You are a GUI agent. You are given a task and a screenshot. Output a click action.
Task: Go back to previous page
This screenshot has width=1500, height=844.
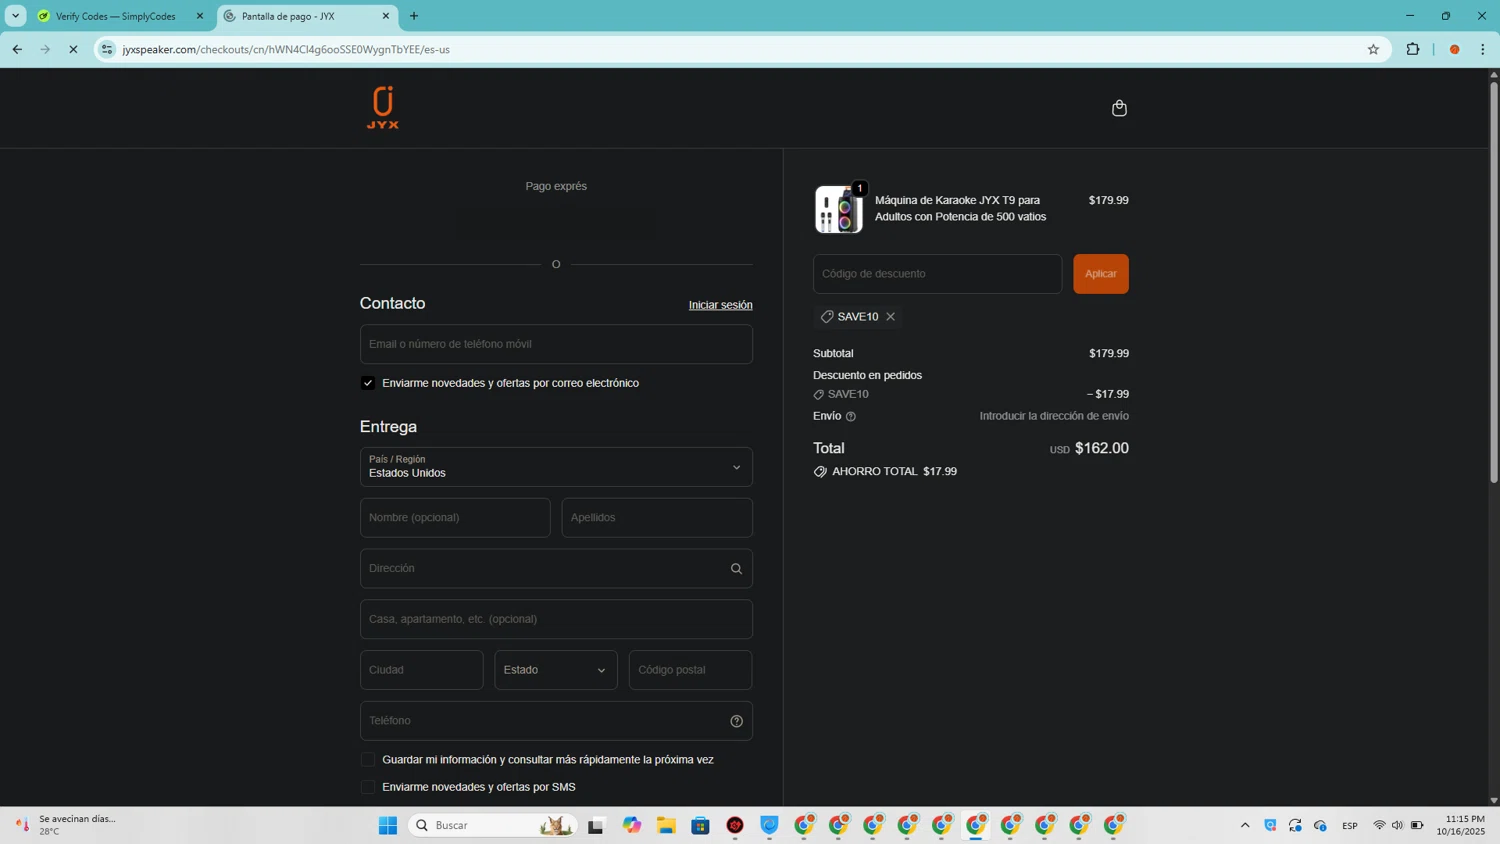tap(17, 49)
